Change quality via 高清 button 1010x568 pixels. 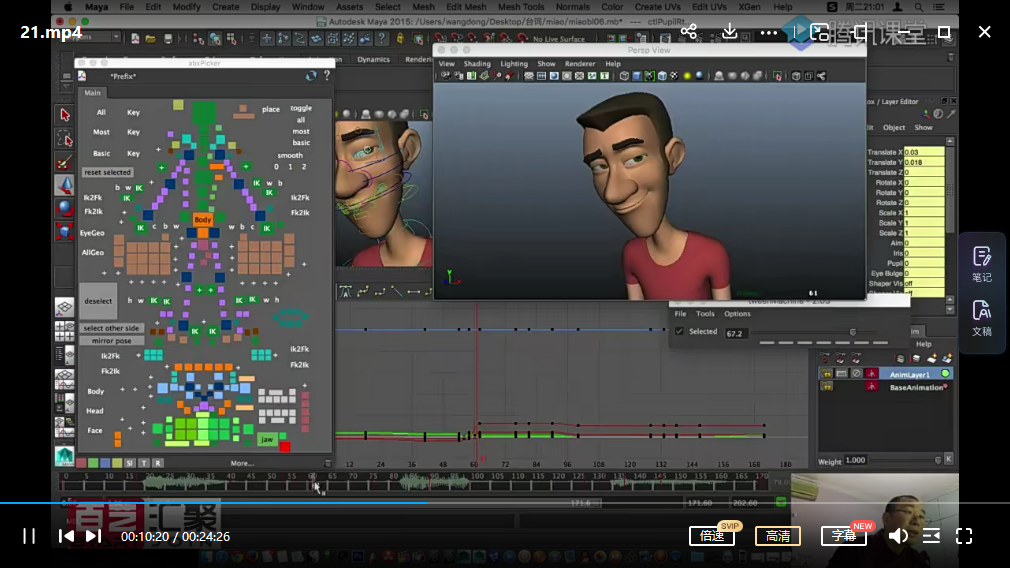(777, 536)
